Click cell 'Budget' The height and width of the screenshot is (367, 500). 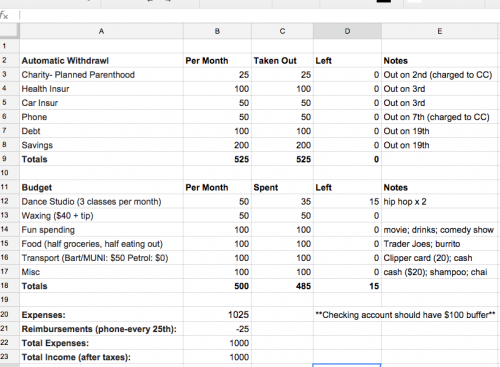pyautogui.click(x=101, y=187)
